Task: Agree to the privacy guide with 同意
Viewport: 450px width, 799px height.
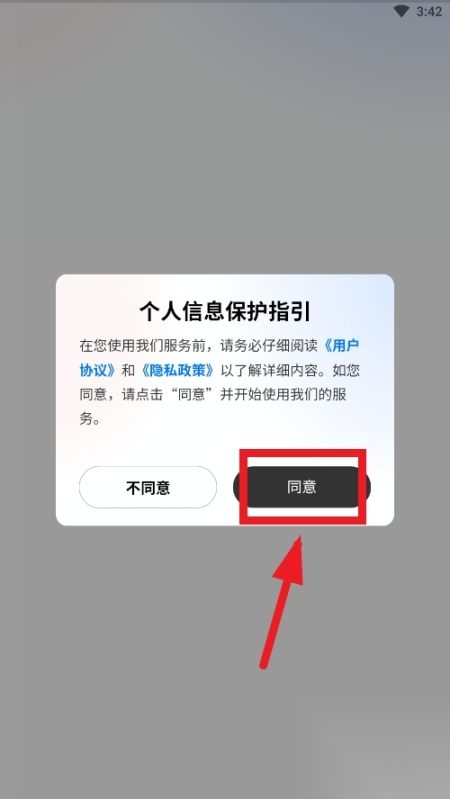Action: [302, 487]
